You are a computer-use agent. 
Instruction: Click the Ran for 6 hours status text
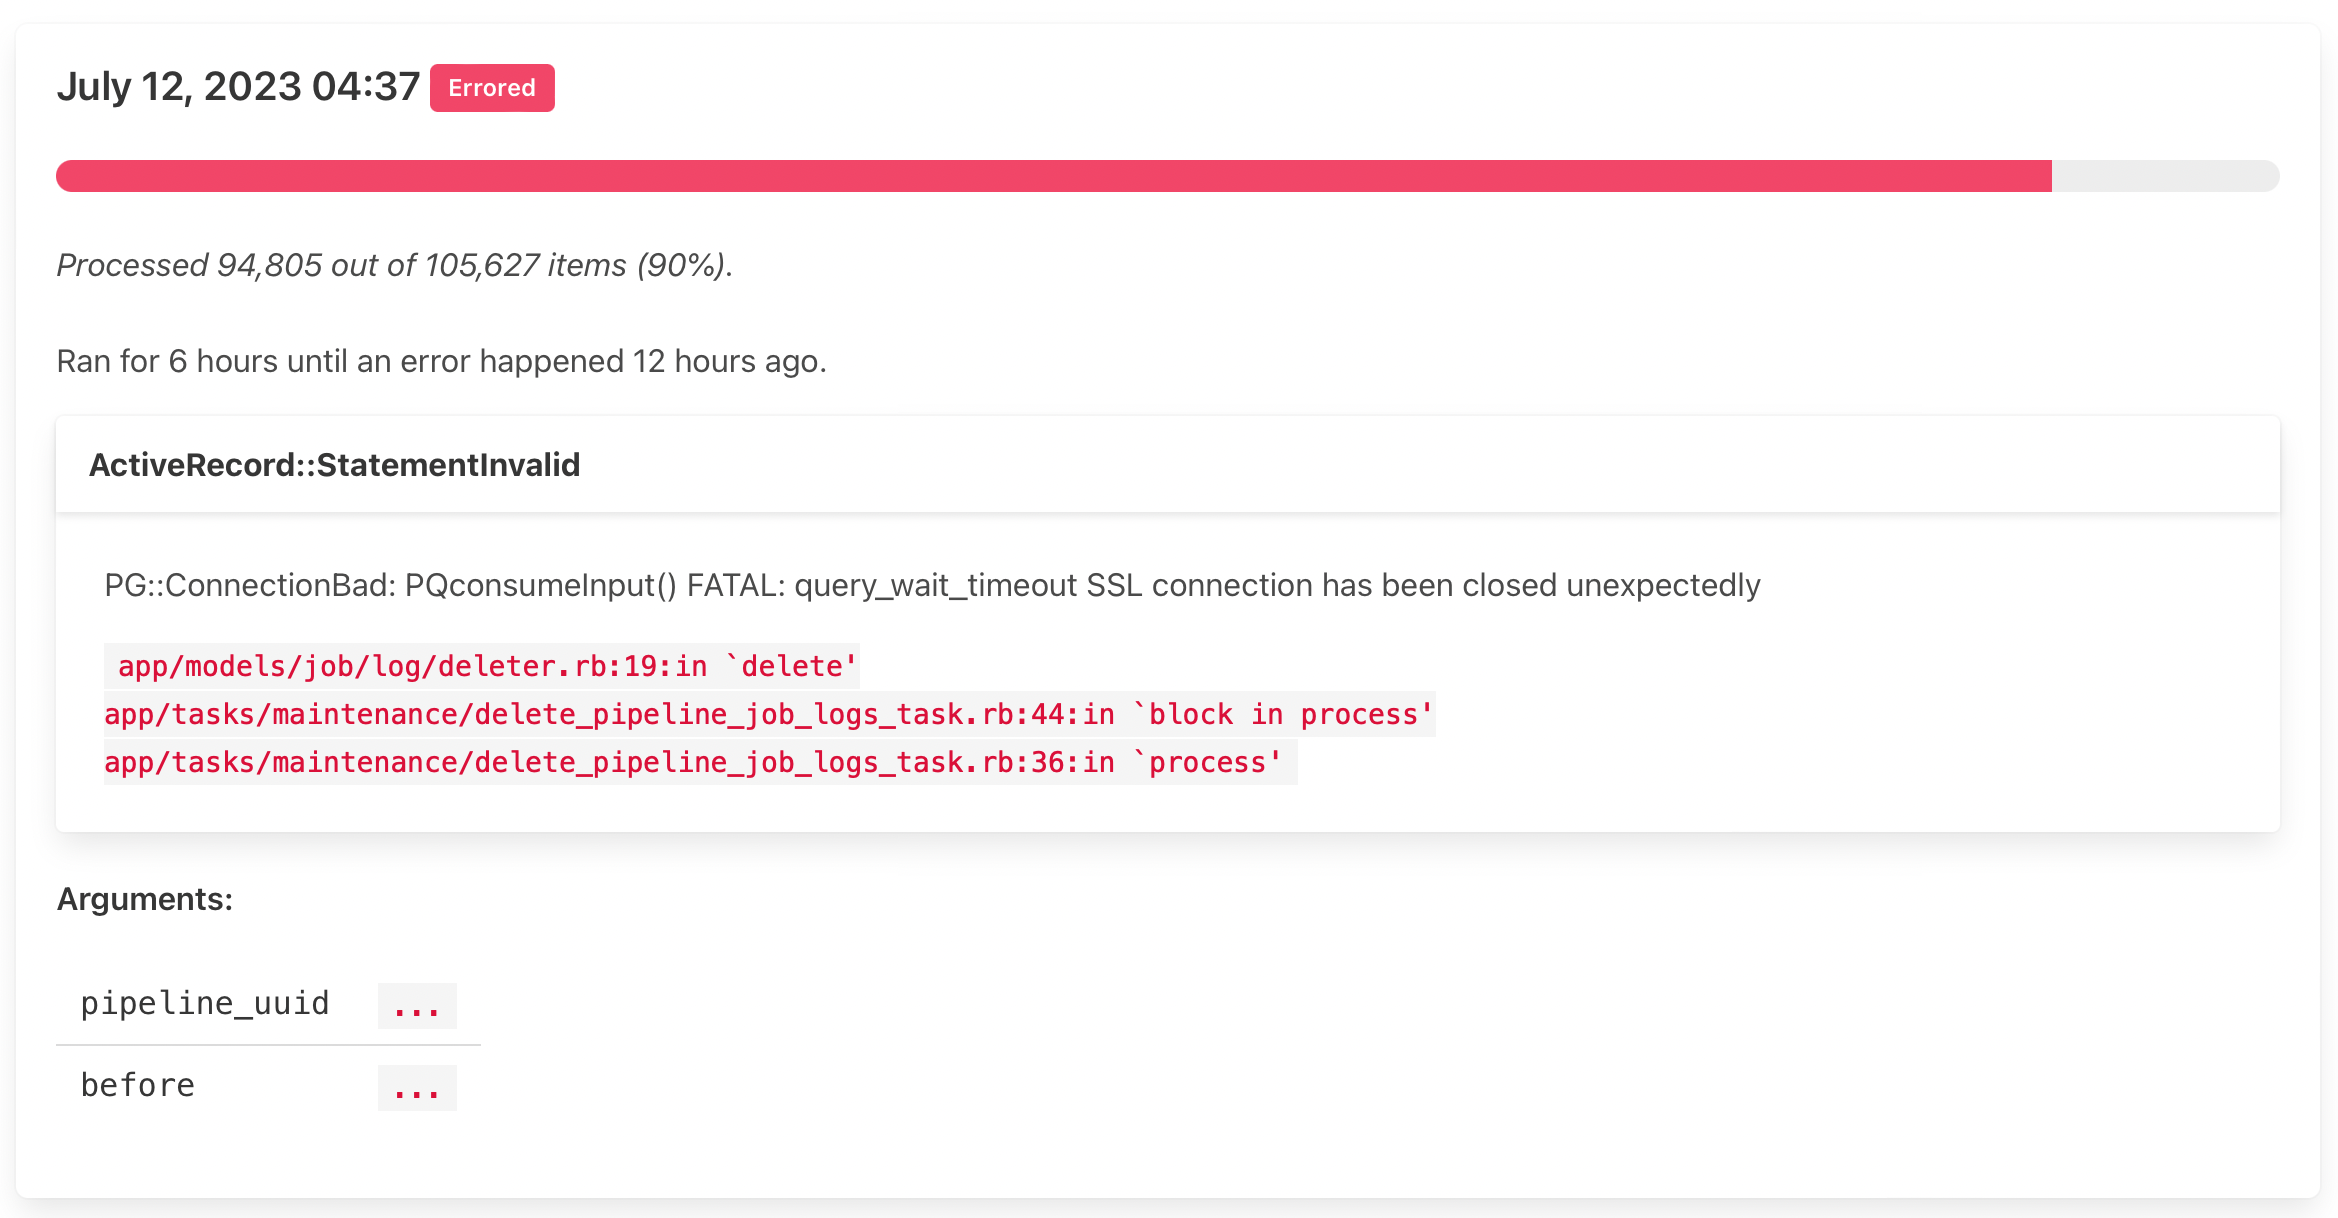tap(441, 361)
